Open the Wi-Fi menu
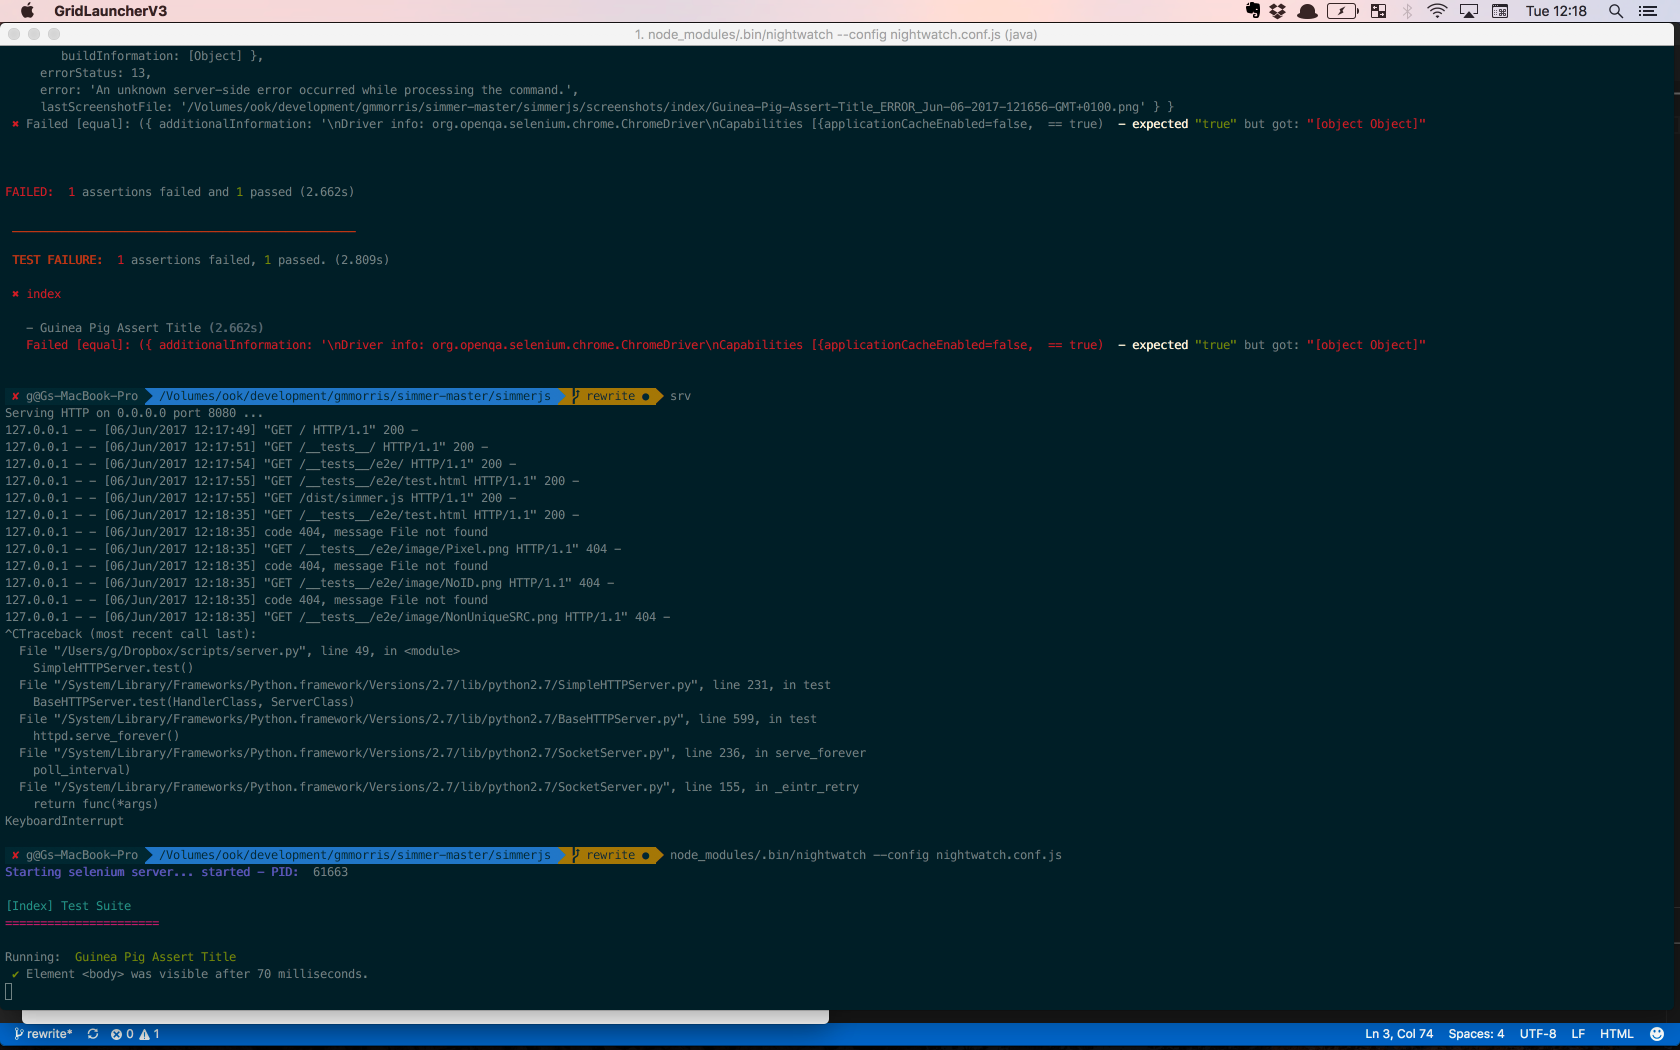Image resolution: width=1680 pixels, height=1050 pixels. 1437,11
